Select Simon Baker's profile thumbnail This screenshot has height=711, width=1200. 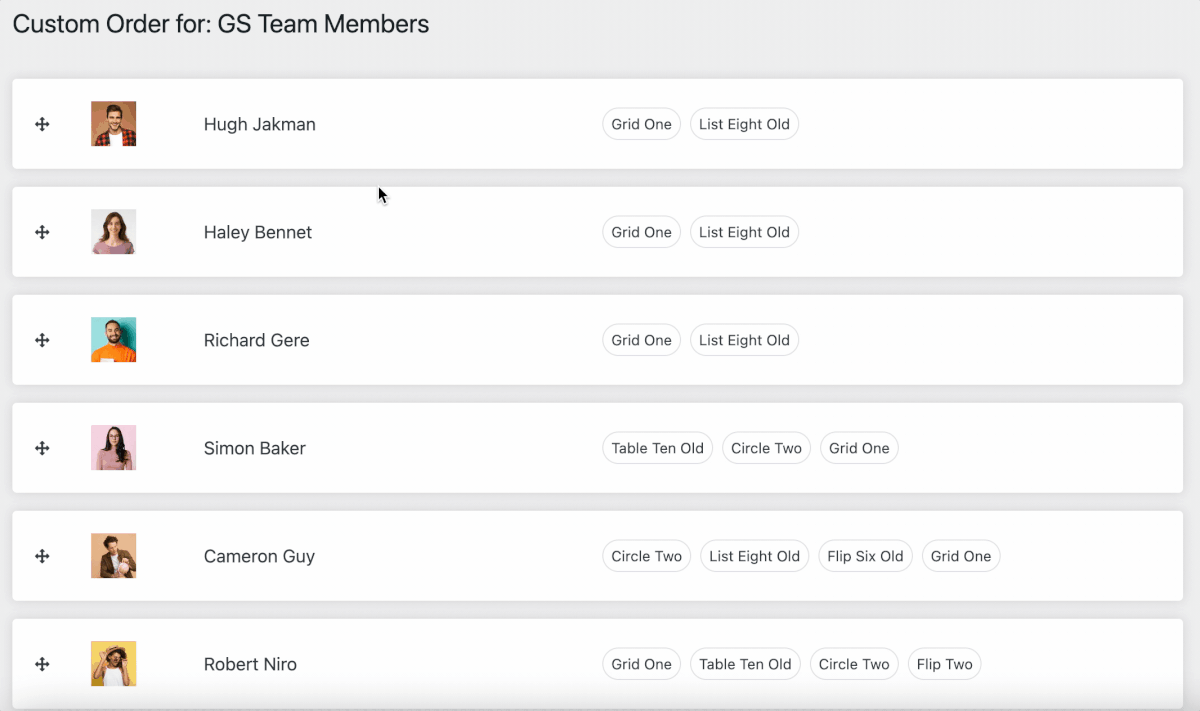(x=113, y=448)
